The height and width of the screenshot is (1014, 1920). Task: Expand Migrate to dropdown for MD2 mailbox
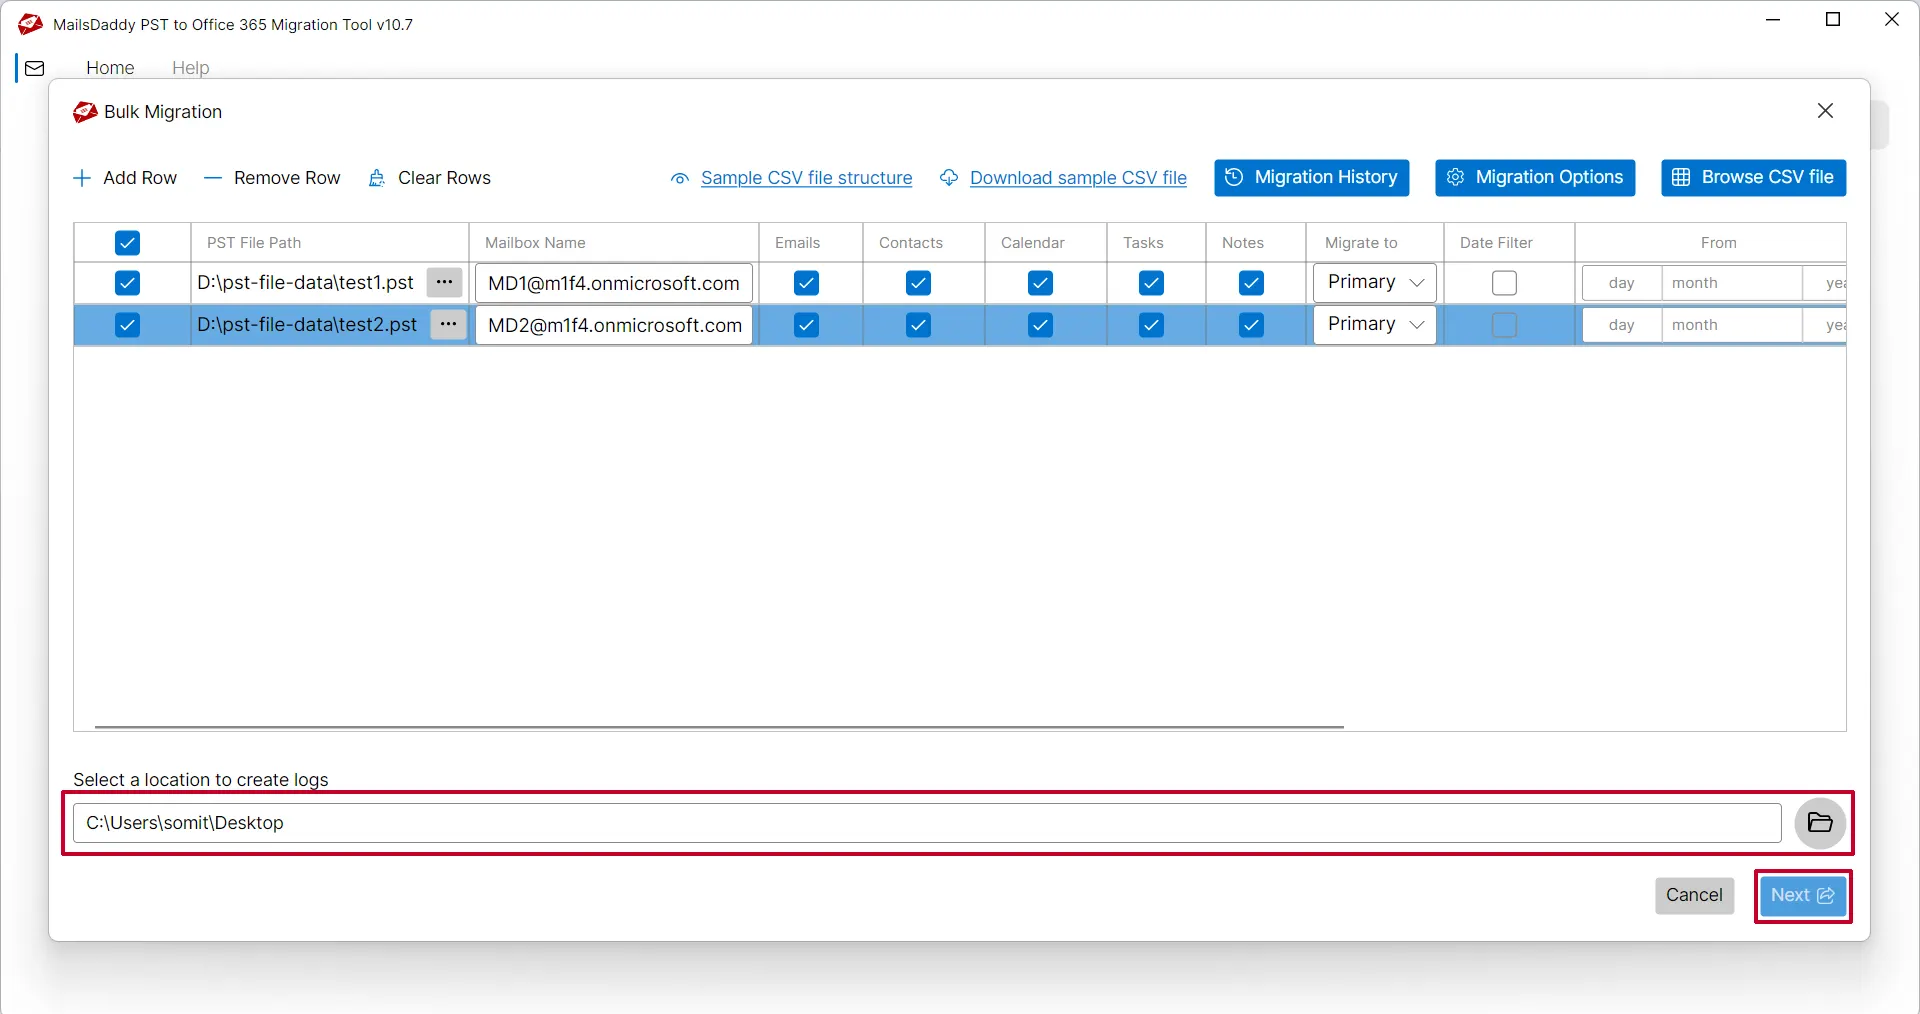(x=1374, y=325)
